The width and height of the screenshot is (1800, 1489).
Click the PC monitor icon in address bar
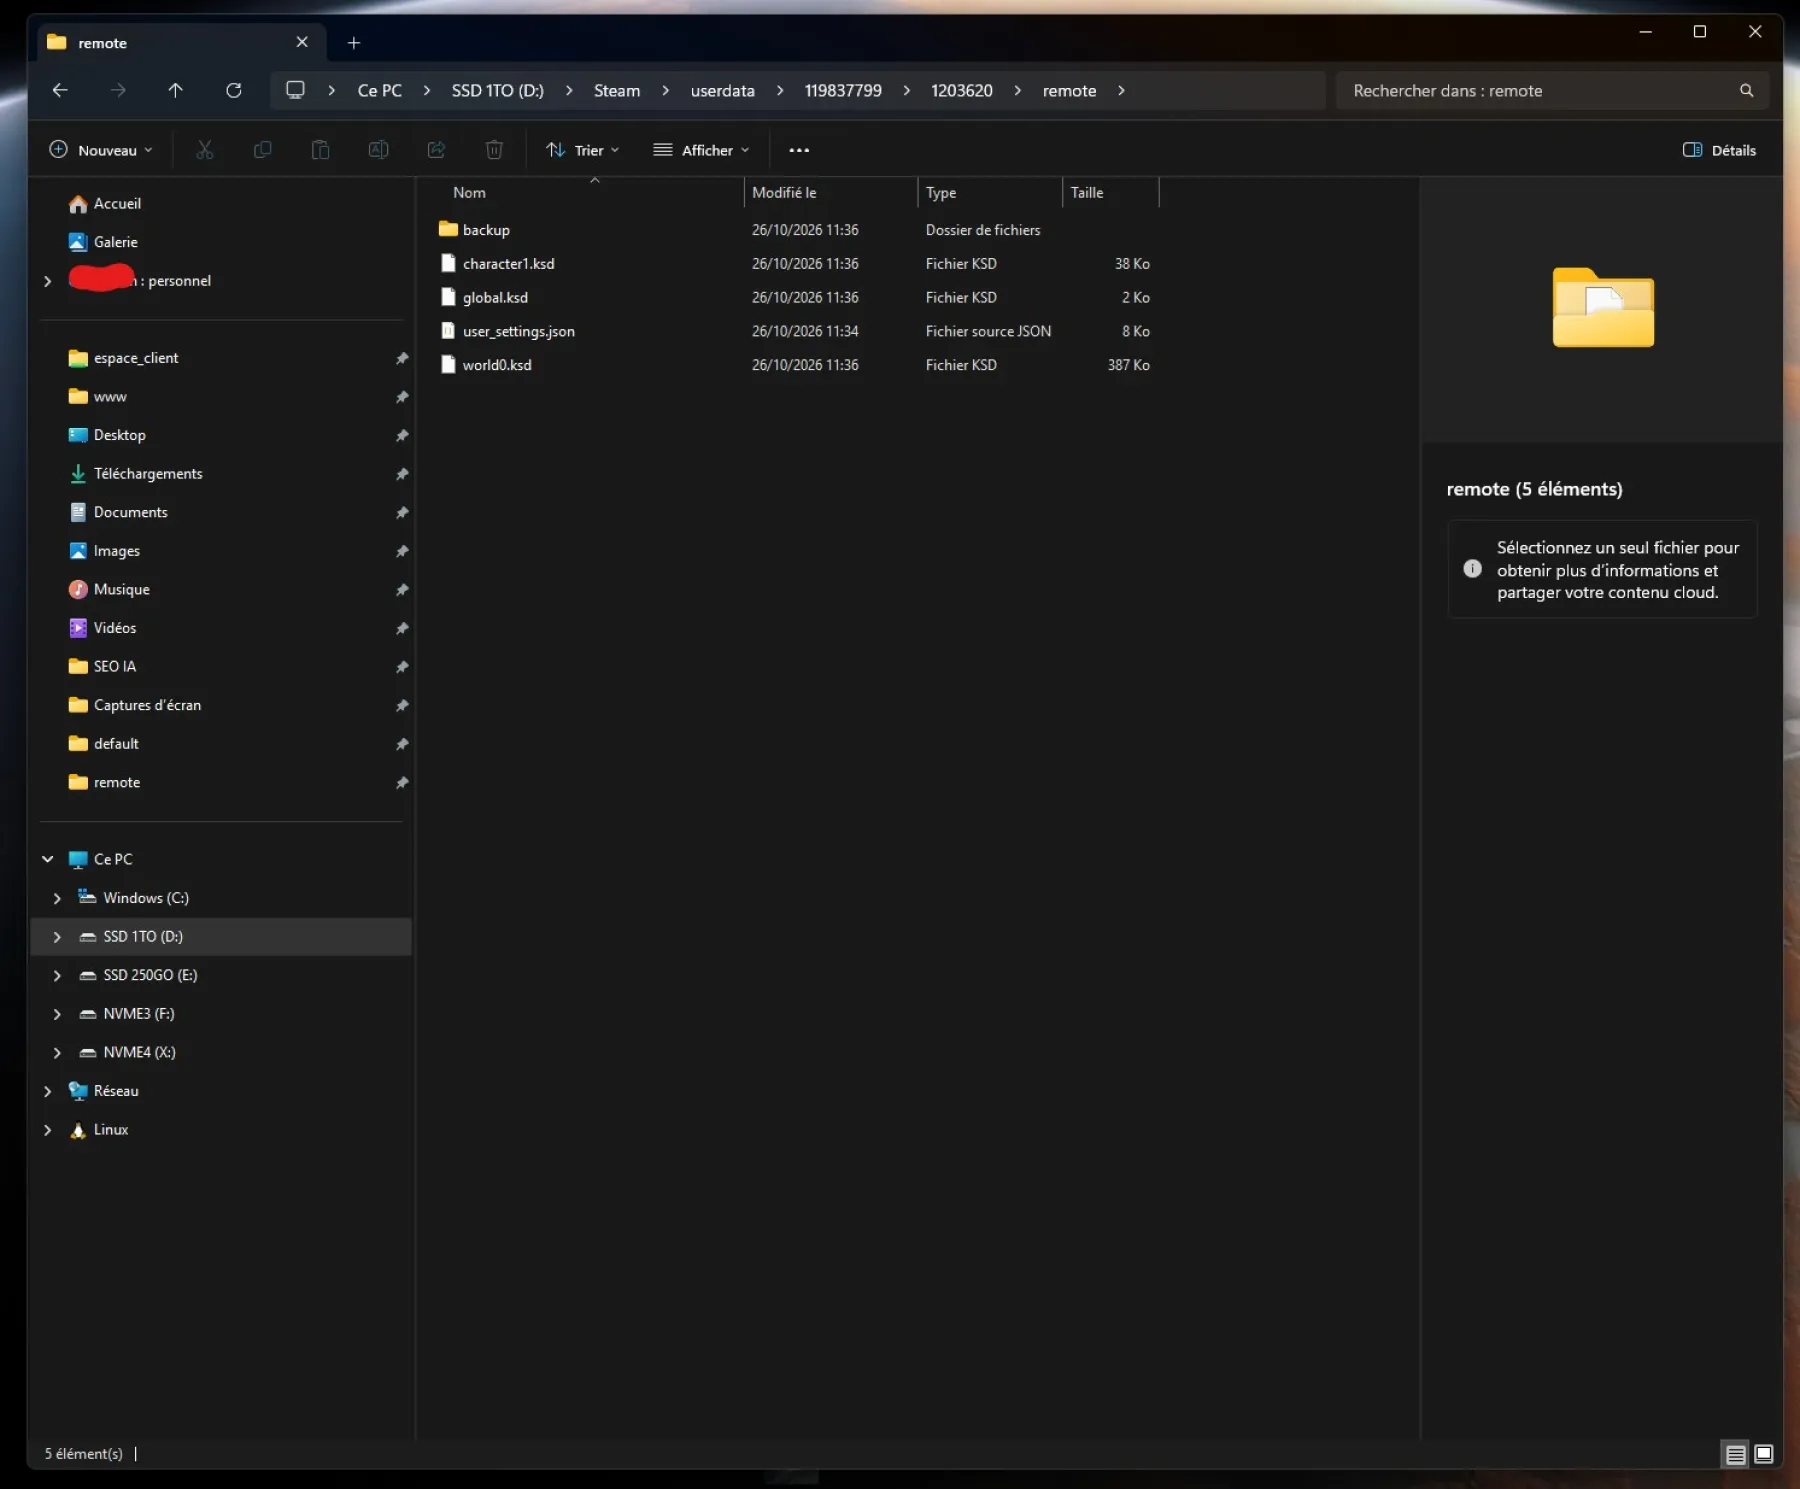pyautogui.click(x=295, y=90)
